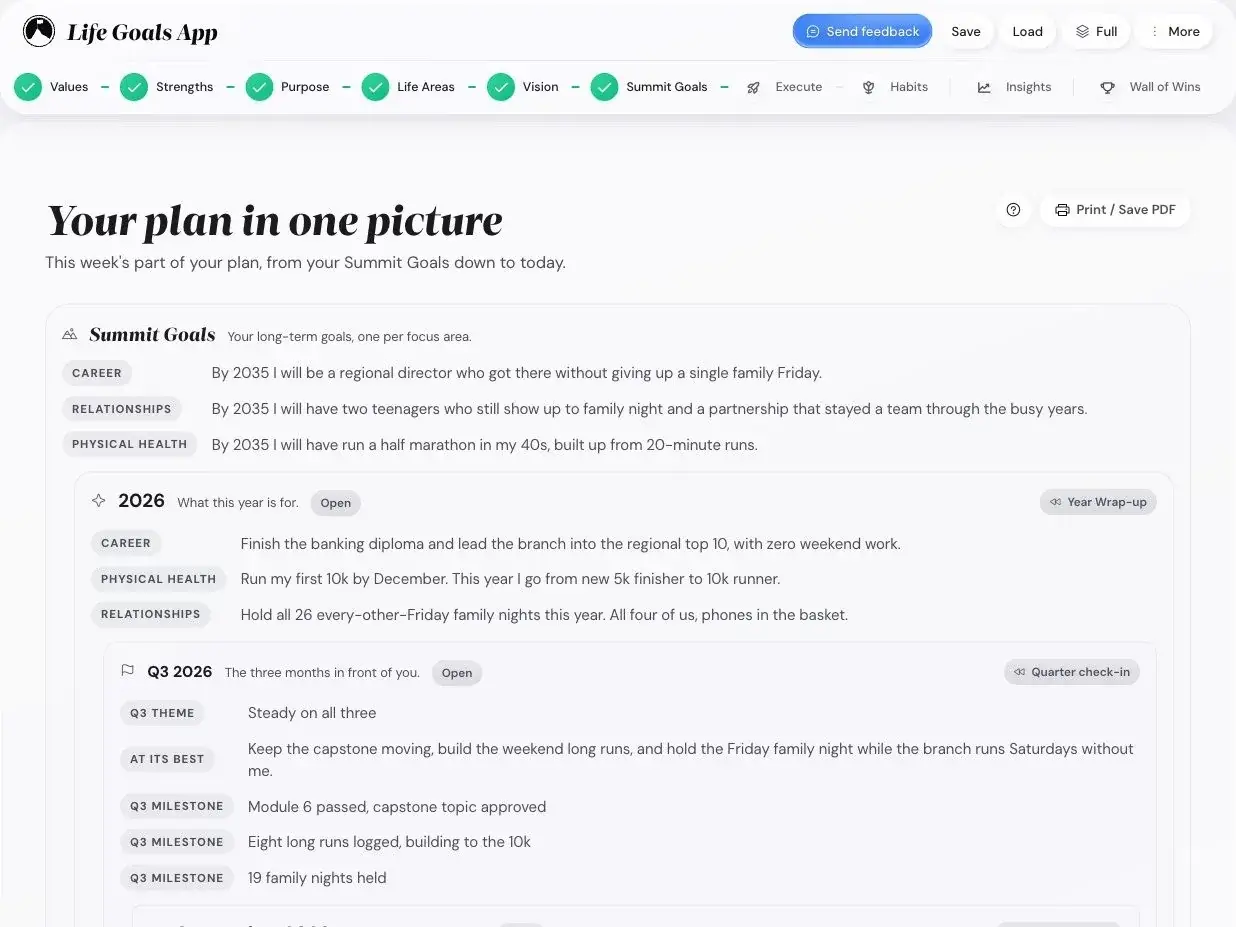The width and height of the screenshot is (1236, 927).
Task: Click the PHYSICAL HEALTH tag in the 2026 section
Action: click(158, 579)
